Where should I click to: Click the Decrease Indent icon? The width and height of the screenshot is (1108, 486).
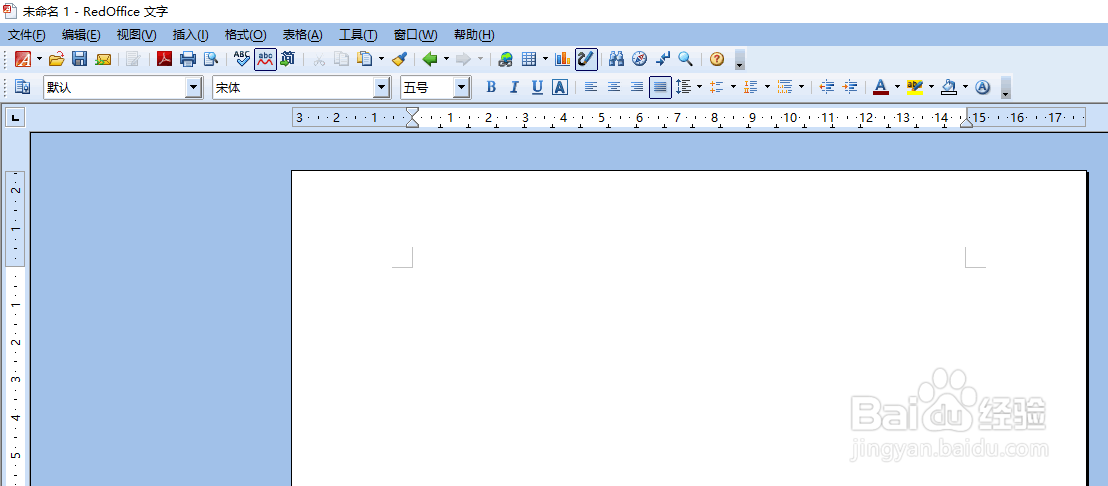pos(827,87)
